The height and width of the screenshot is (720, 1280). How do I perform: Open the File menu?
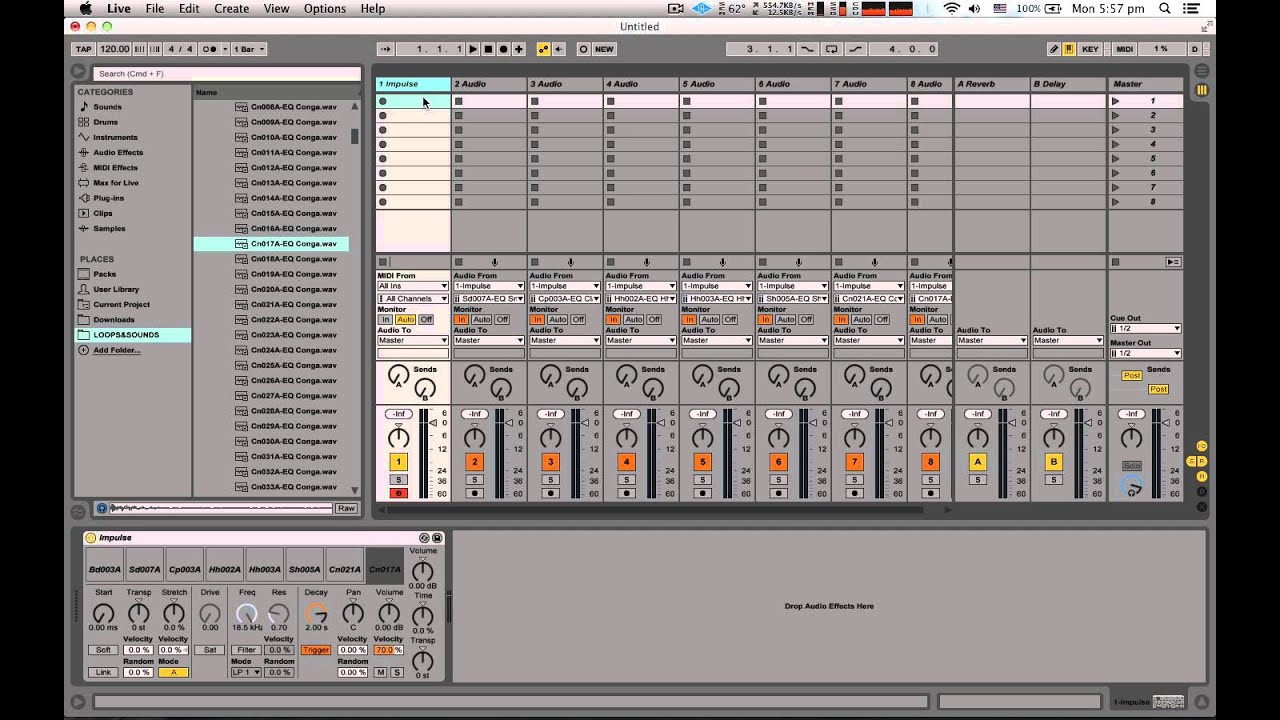155,9
